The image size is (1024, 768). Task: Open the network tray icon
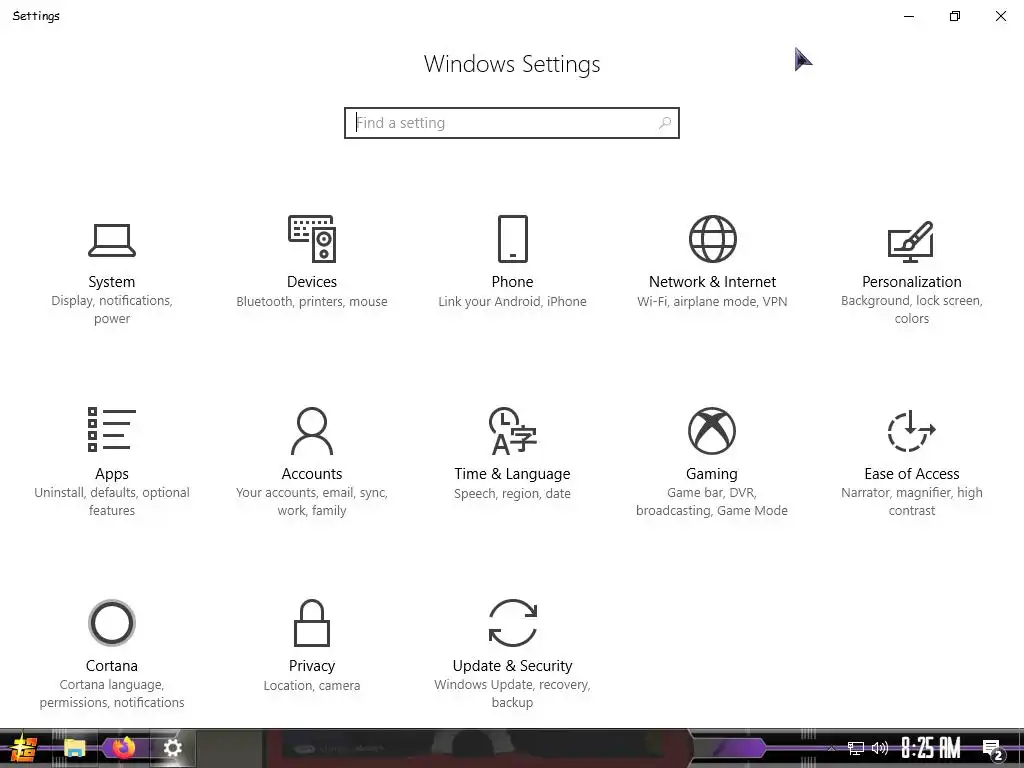[856, 748]
